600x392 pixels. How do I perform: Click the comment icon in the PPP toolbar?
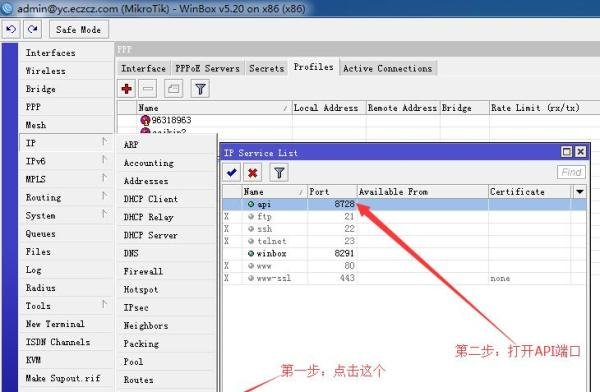tap(173, 89)
